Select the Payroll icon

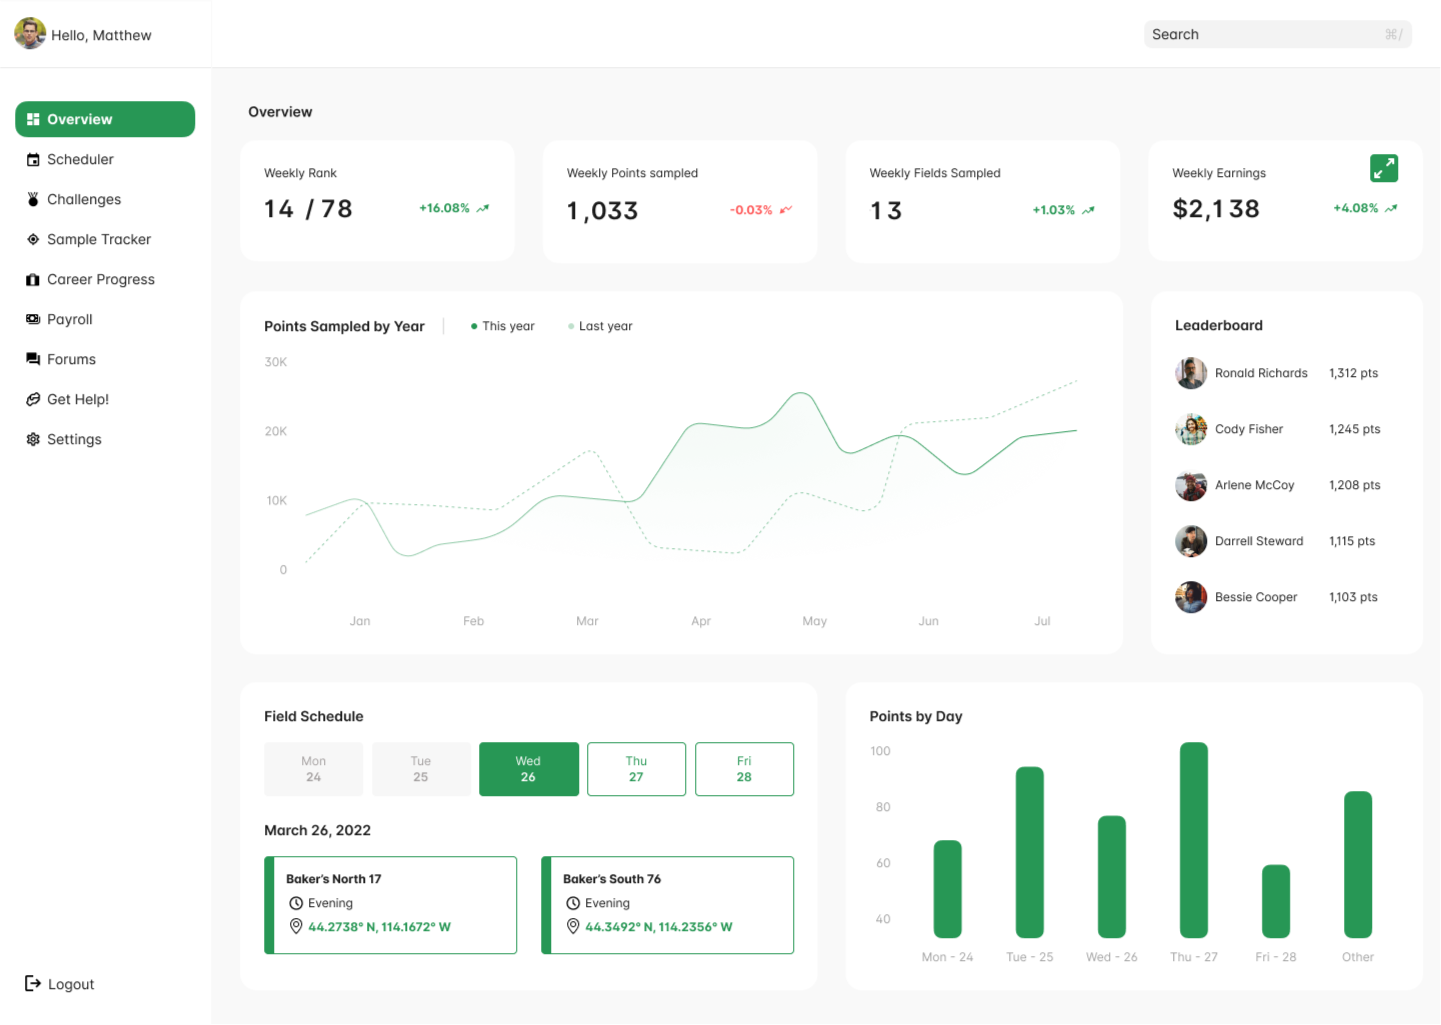[x=33, y=319]
